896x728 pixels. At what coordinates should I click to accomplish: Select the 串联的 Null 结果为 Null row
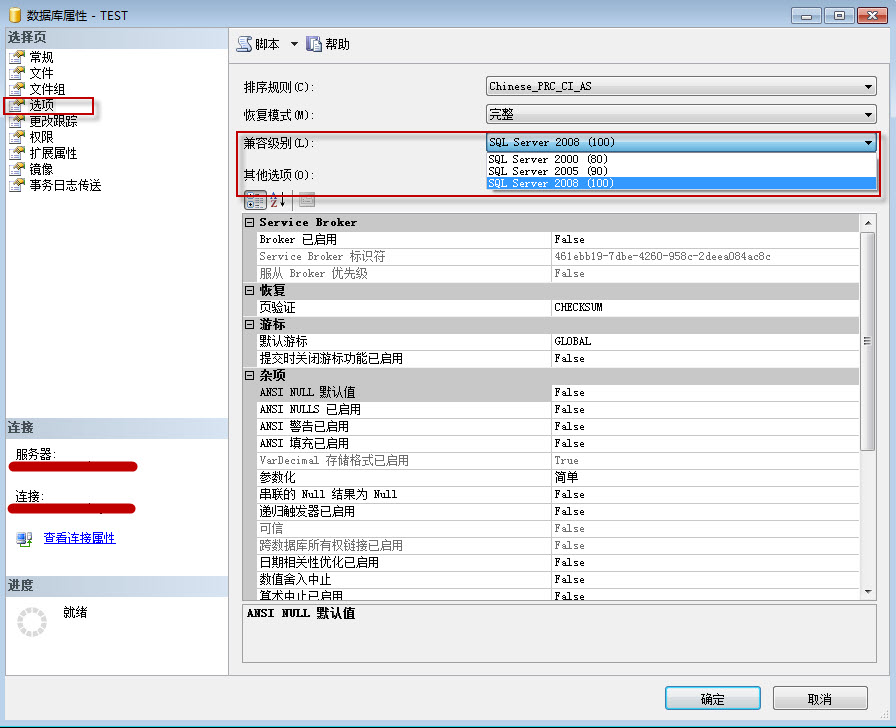[x=557, y=494]
